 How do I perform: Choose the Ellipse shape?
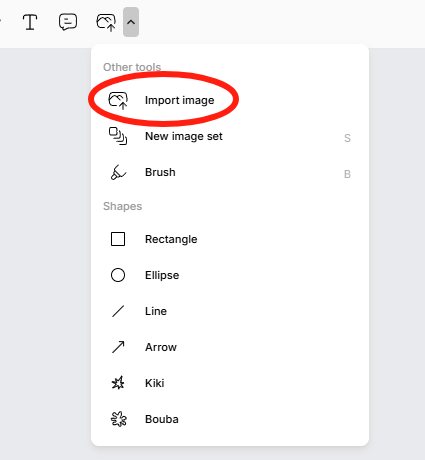(x=230, y=275)
